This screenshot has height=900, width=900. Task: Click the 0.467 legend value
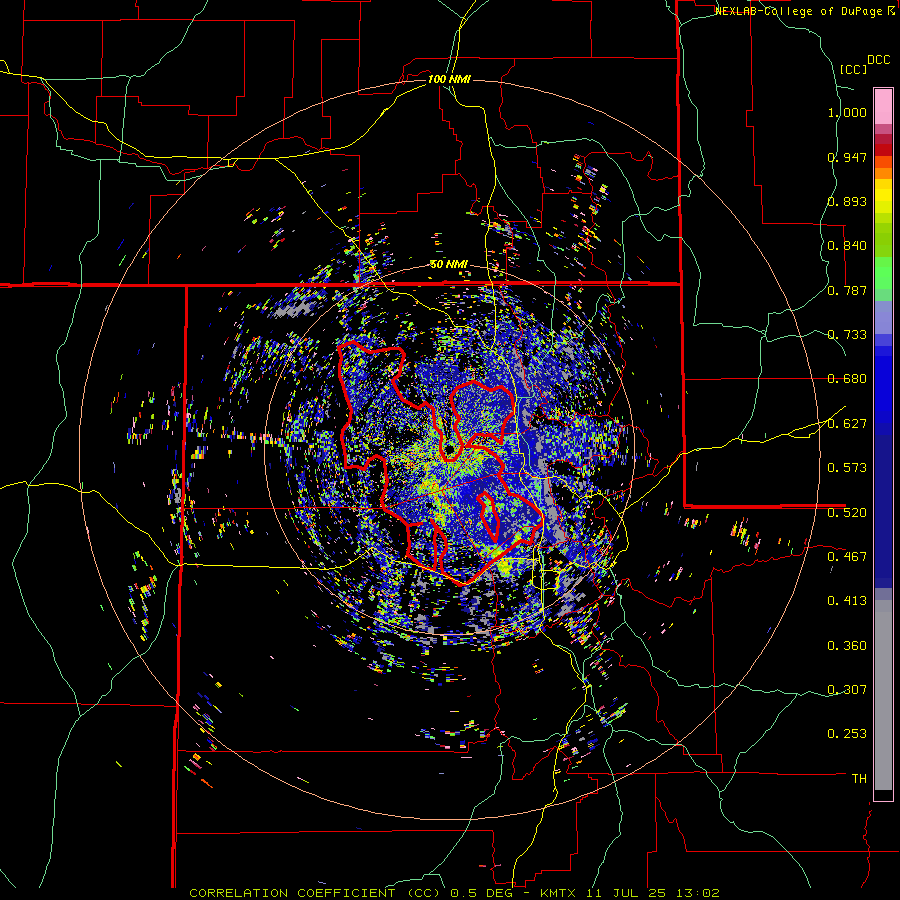point(847,556)
